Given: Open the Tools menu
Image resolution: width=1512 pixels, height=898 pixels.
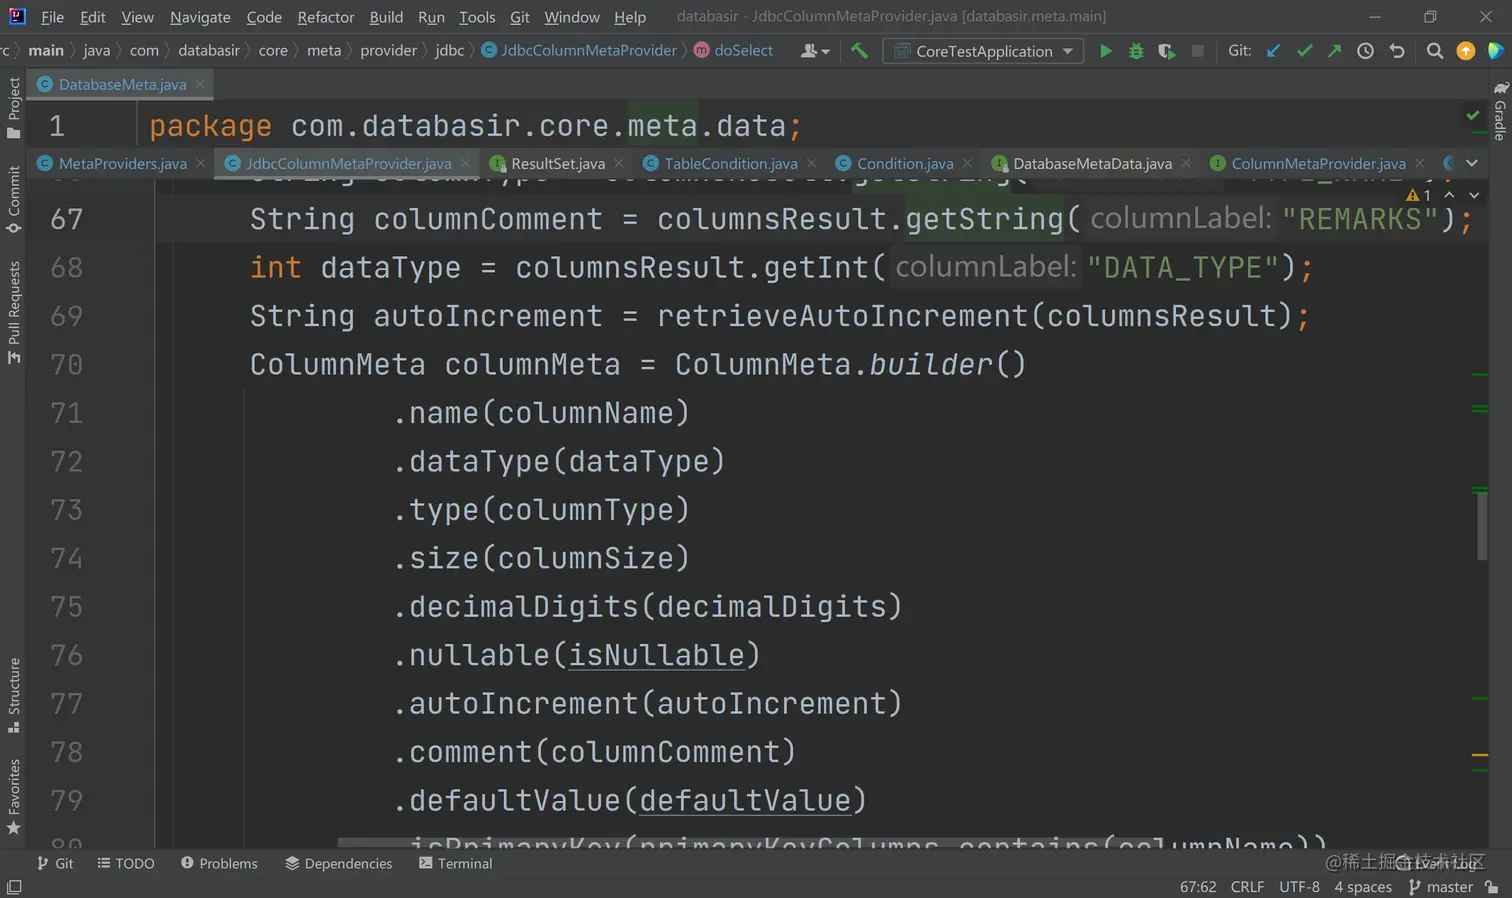Looking at the screenshot, I should [477, 17].
